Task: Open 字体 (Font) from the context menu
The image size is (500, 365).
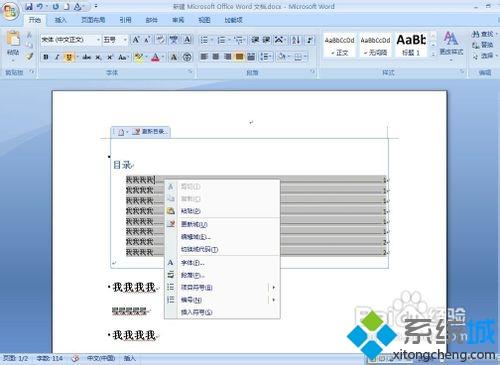Action: click(222, 263)
